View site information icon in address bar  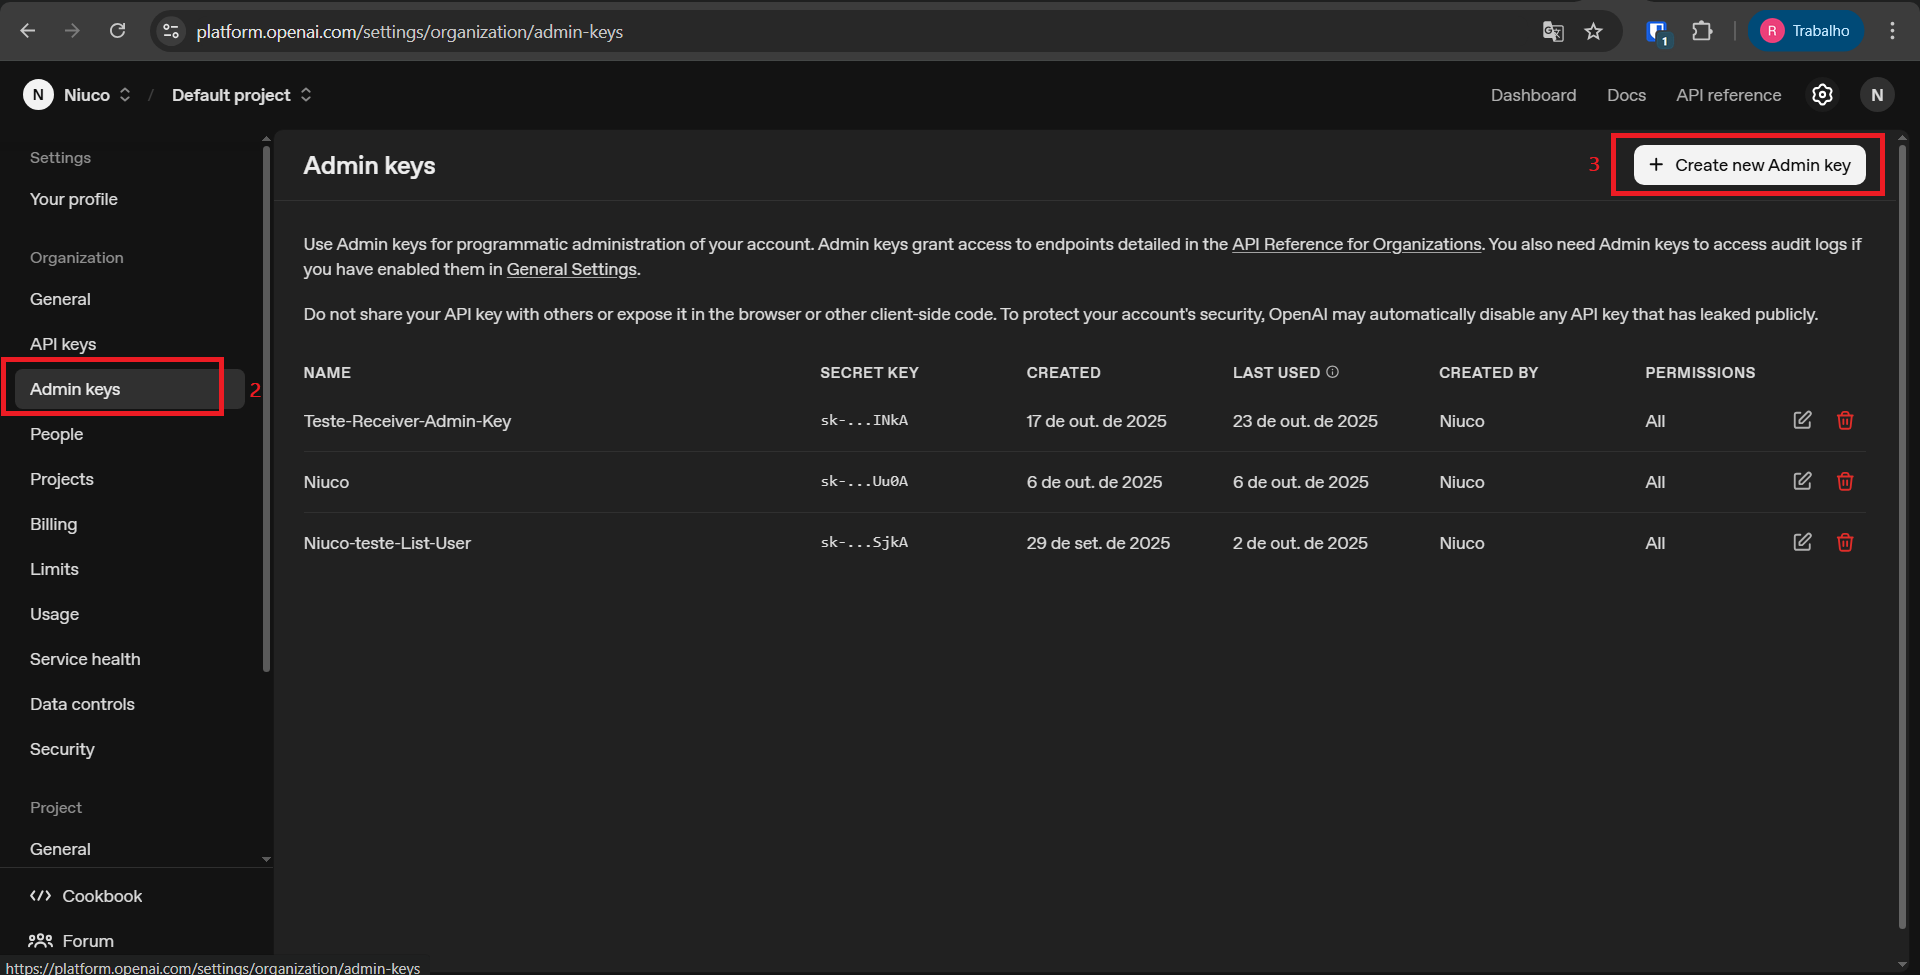[172, 31]
